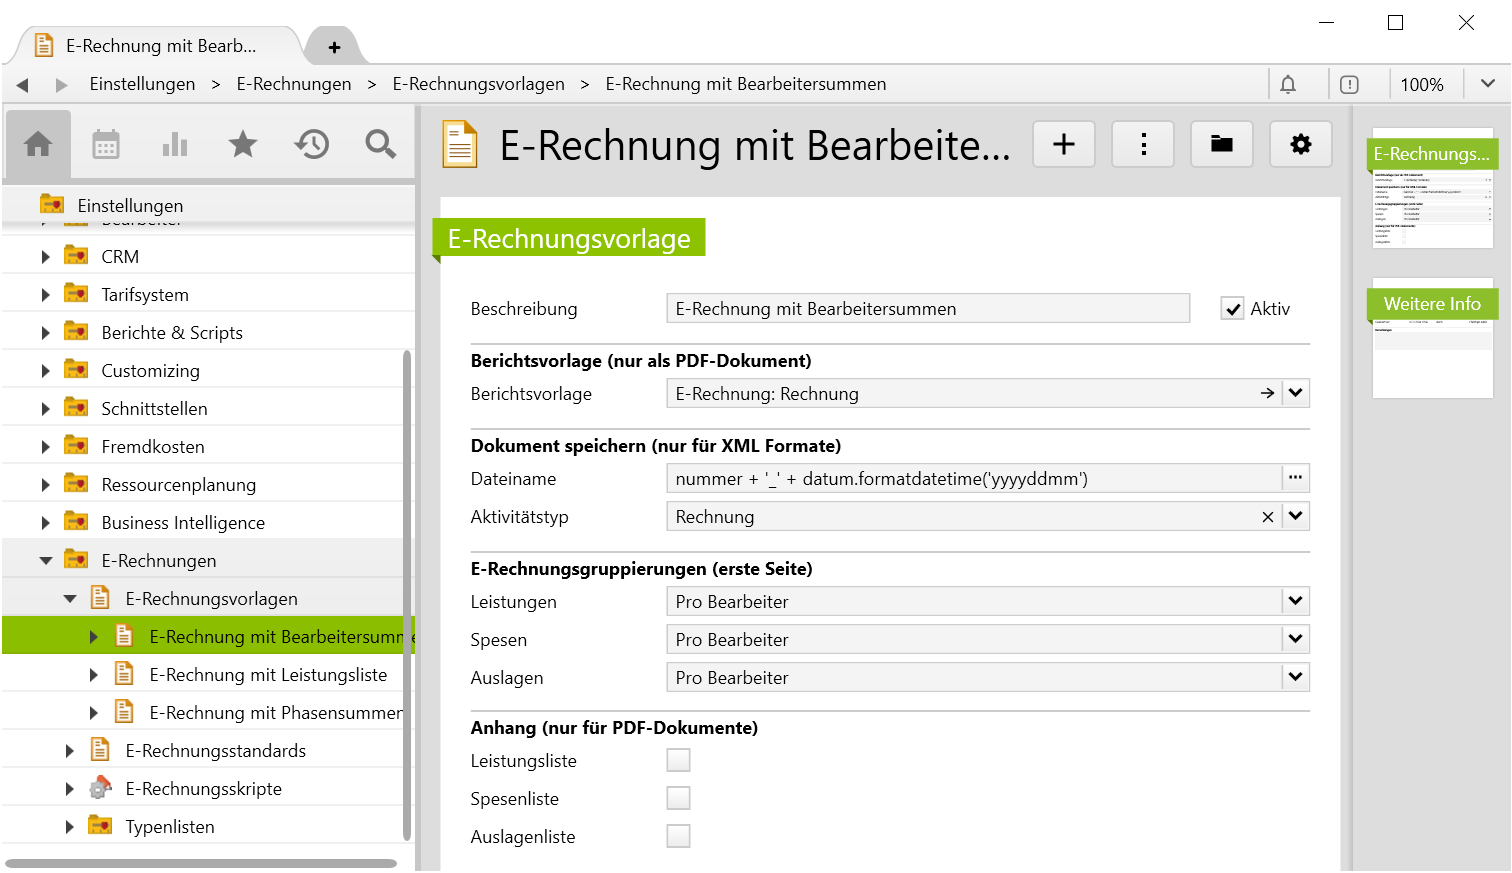This screenshot has width=1512, height=873.
Task: Open the Leistungen grouping dropdown
Action: 1296,602
